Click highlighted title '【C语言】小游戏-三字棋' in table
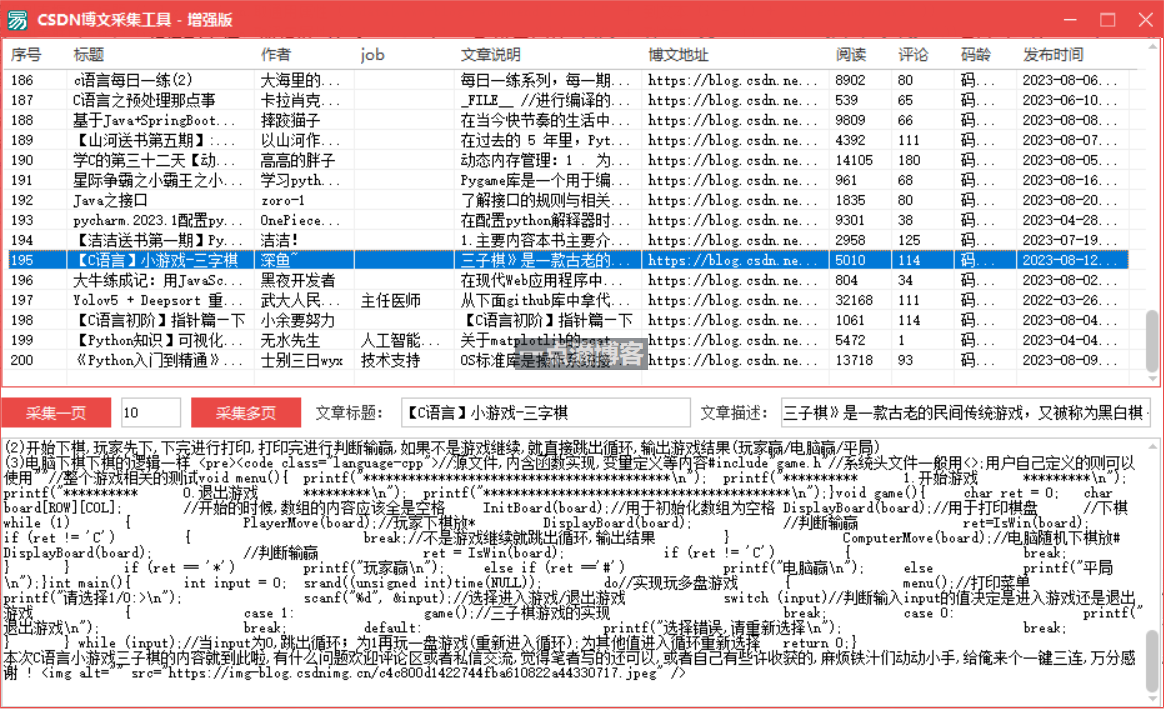1164x709 pixels. click(x=155, y=261)
